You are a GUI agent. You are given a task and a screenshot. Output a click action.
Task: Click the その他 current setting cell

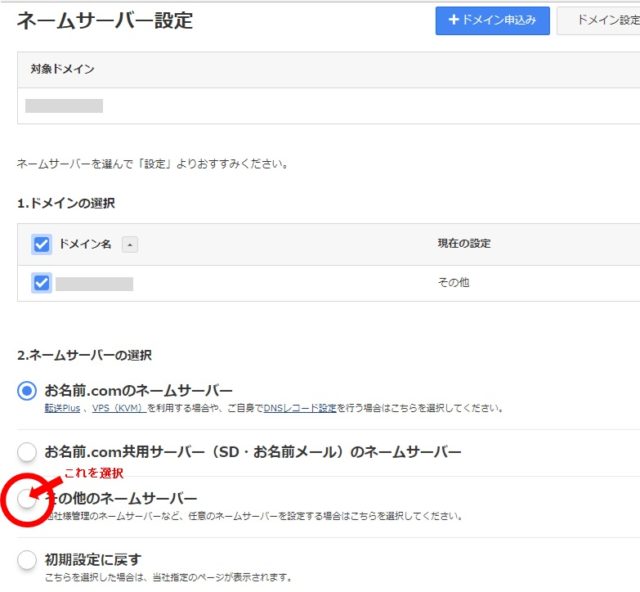coord(453,283)
